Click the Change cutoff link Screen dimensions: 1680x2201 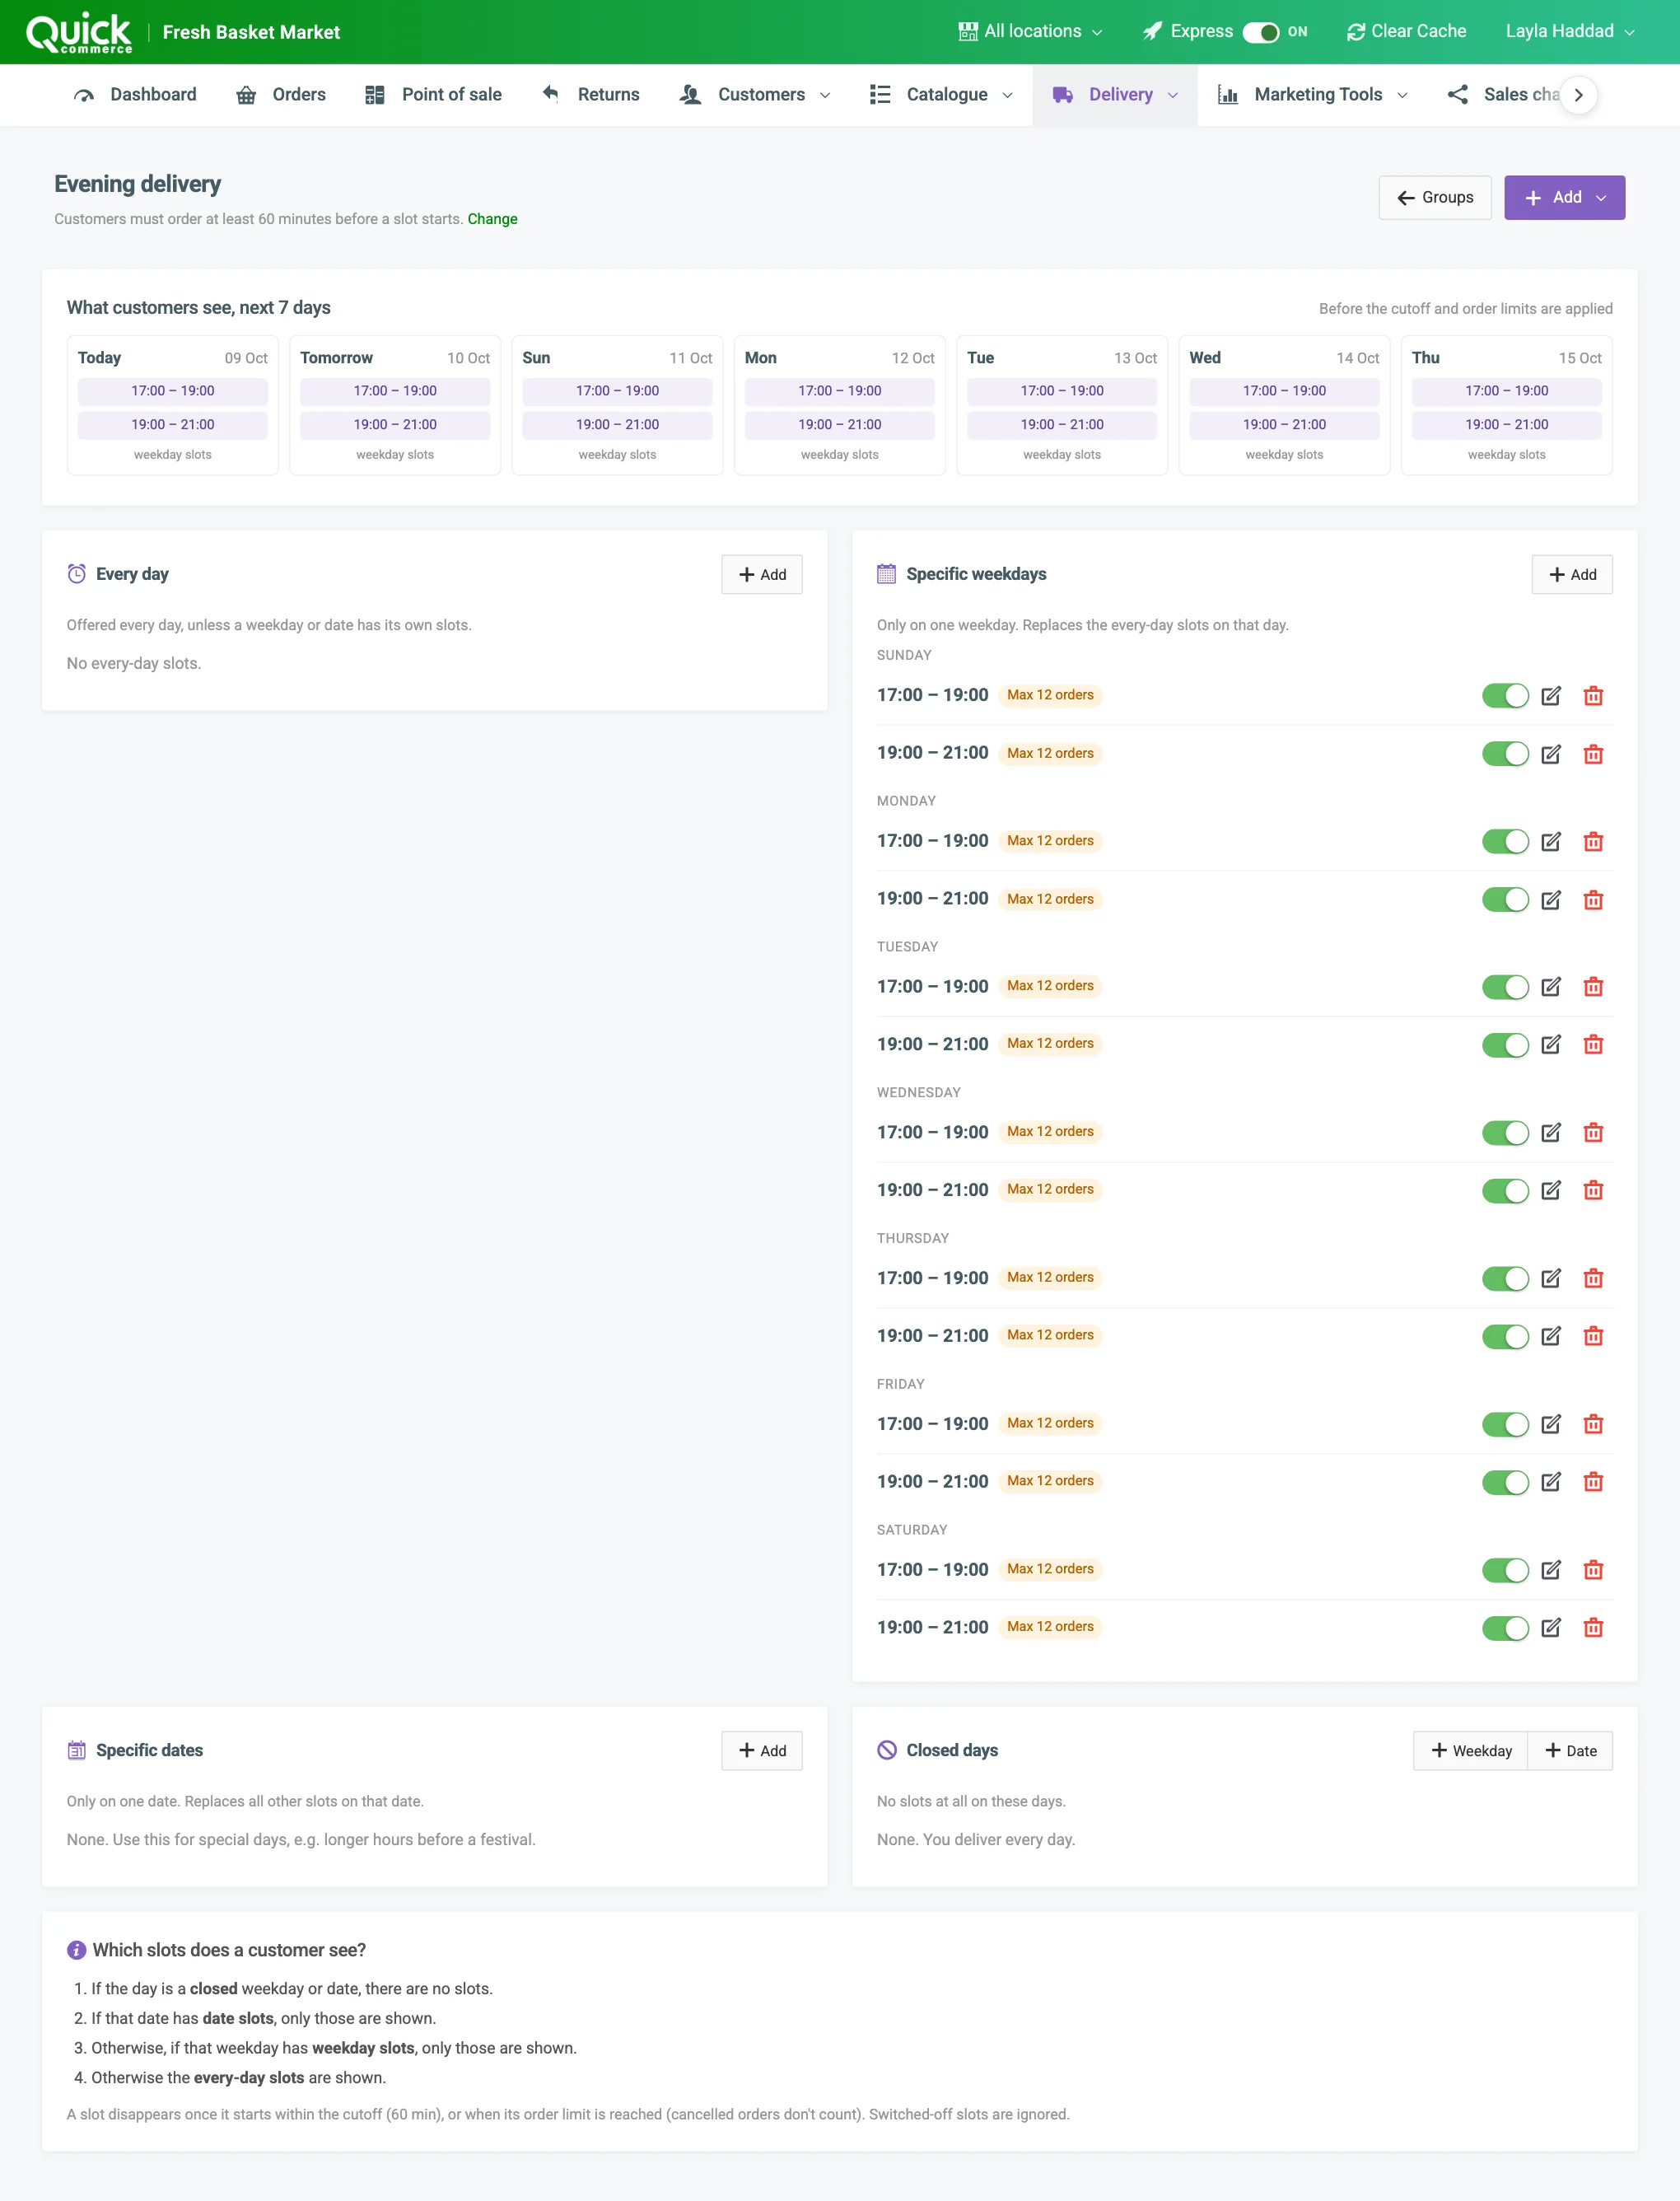(492, 219)
